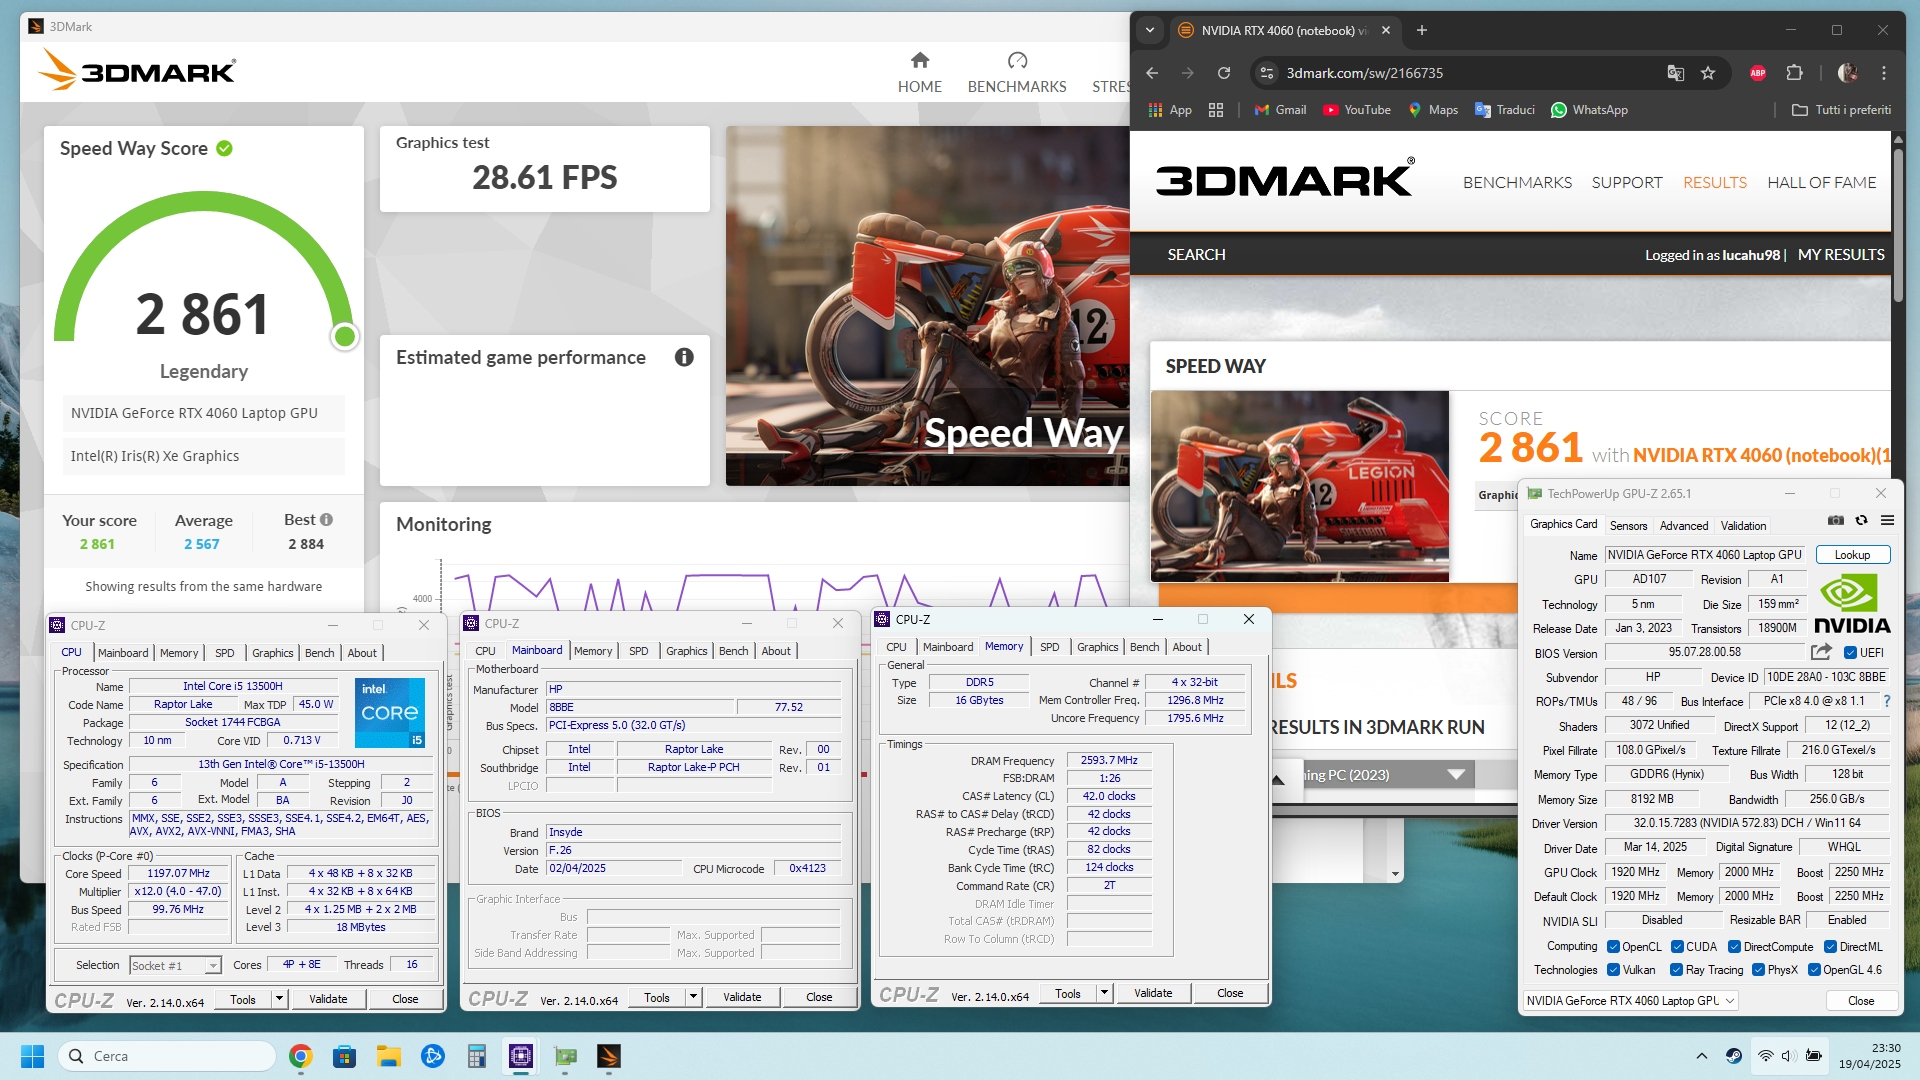This screenshot has width=1920, height=1080.
Task: Click the info icon beside Estimated game performance
Action: point(684,358)
